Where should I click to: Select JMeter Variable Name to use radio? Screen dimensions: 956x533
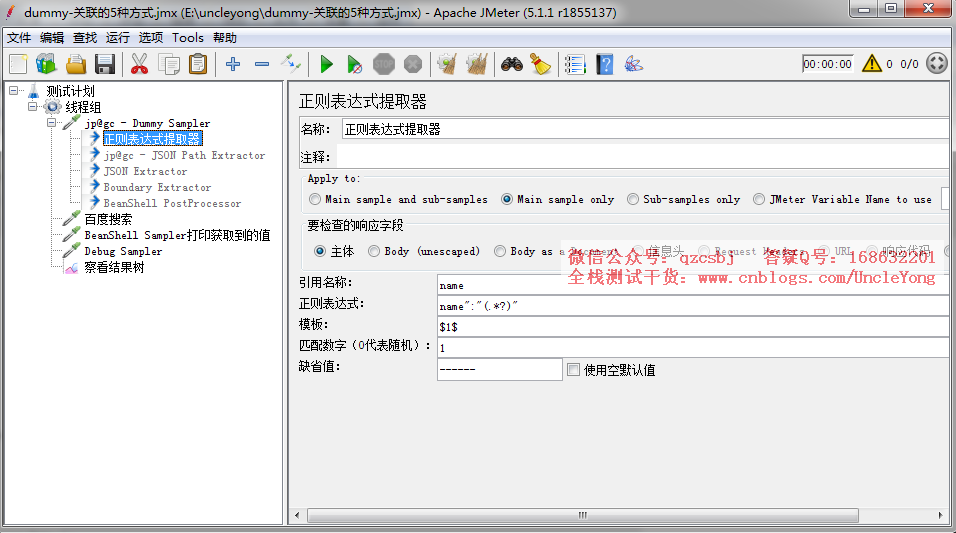[x=759, y=199]
